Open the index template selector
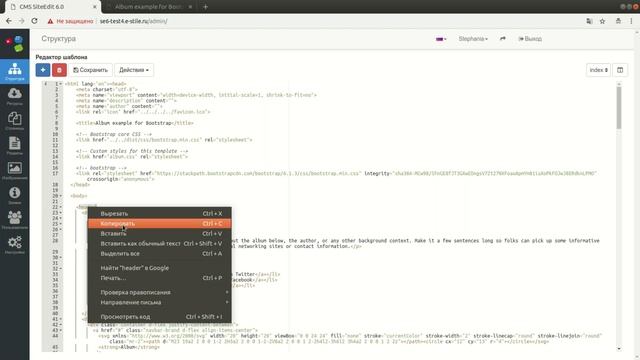 pos(598,70)
